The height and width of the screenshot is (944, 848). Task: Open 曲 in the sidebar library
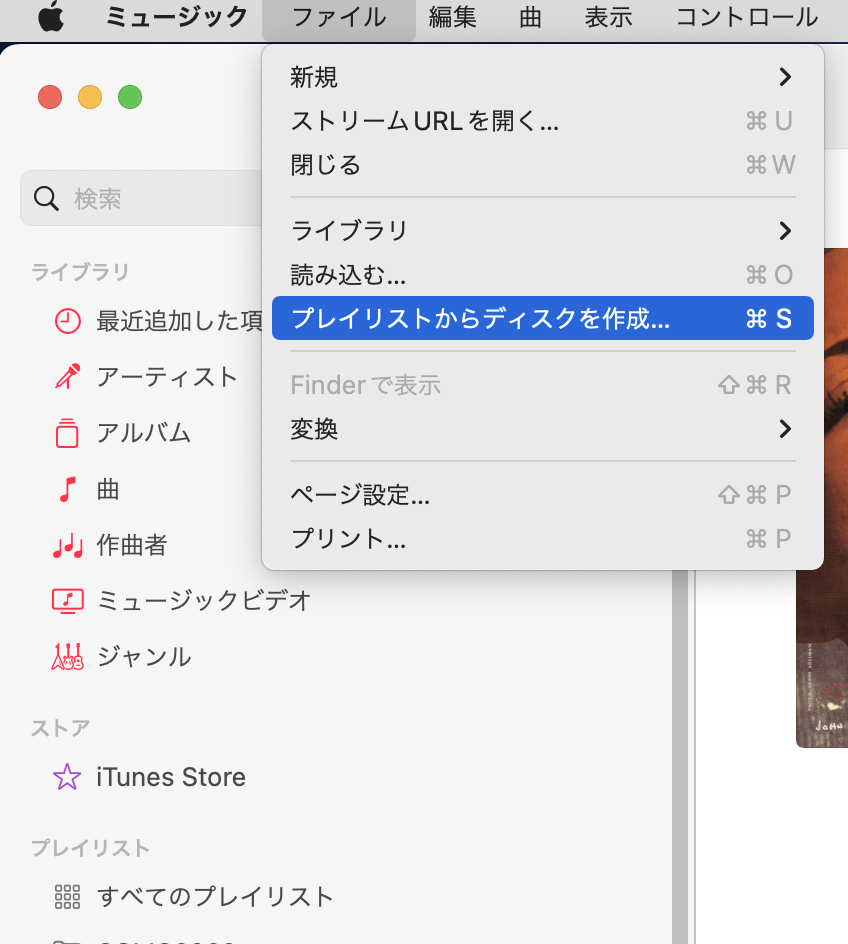(108, 489)
